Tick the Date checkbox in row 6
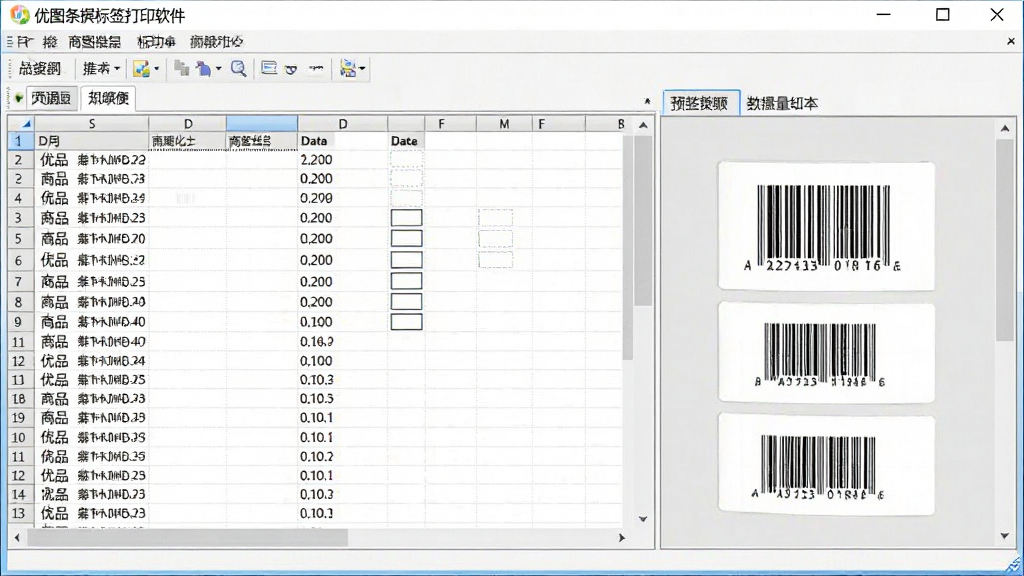The height and width of the screenshot is (576, 1024). point(406,260)
